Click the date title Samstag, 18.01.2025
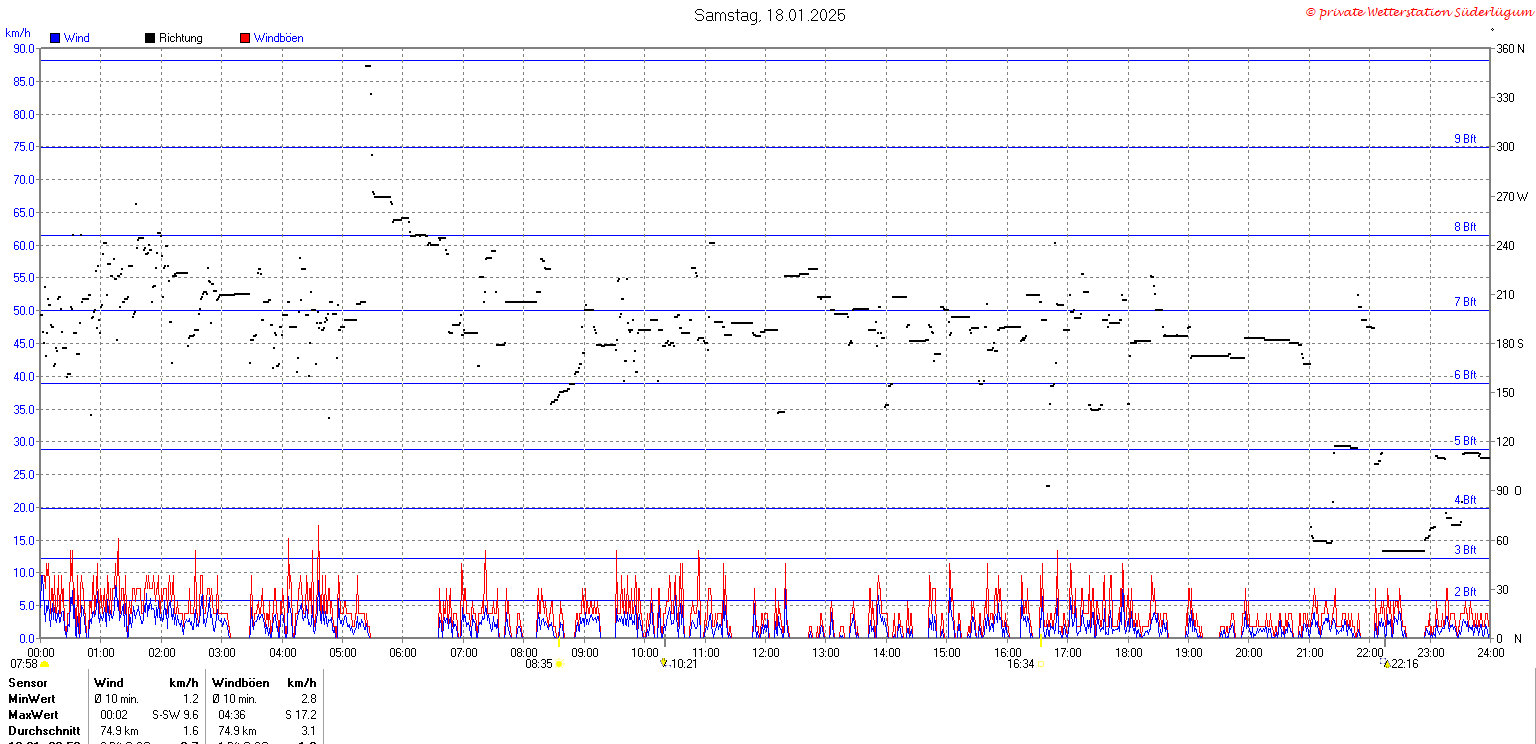1536x744 pixels. click(770, 15)
